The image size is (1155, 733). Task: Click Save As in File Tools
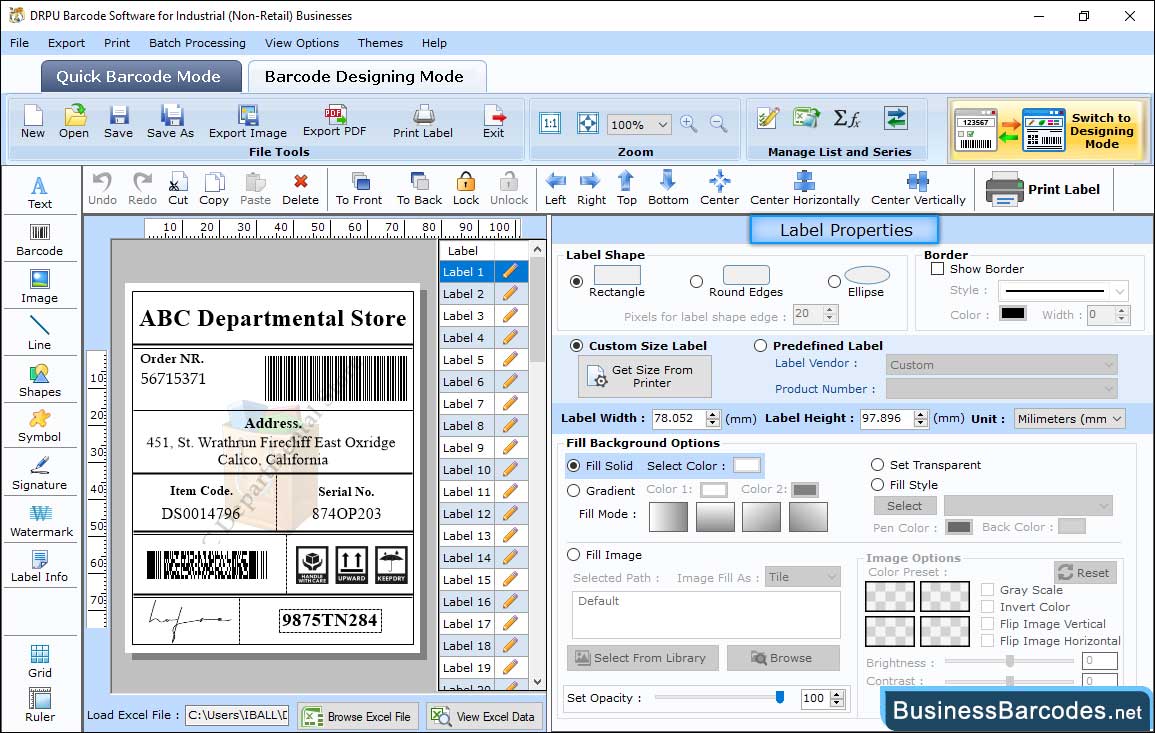(x=170, y=122)
